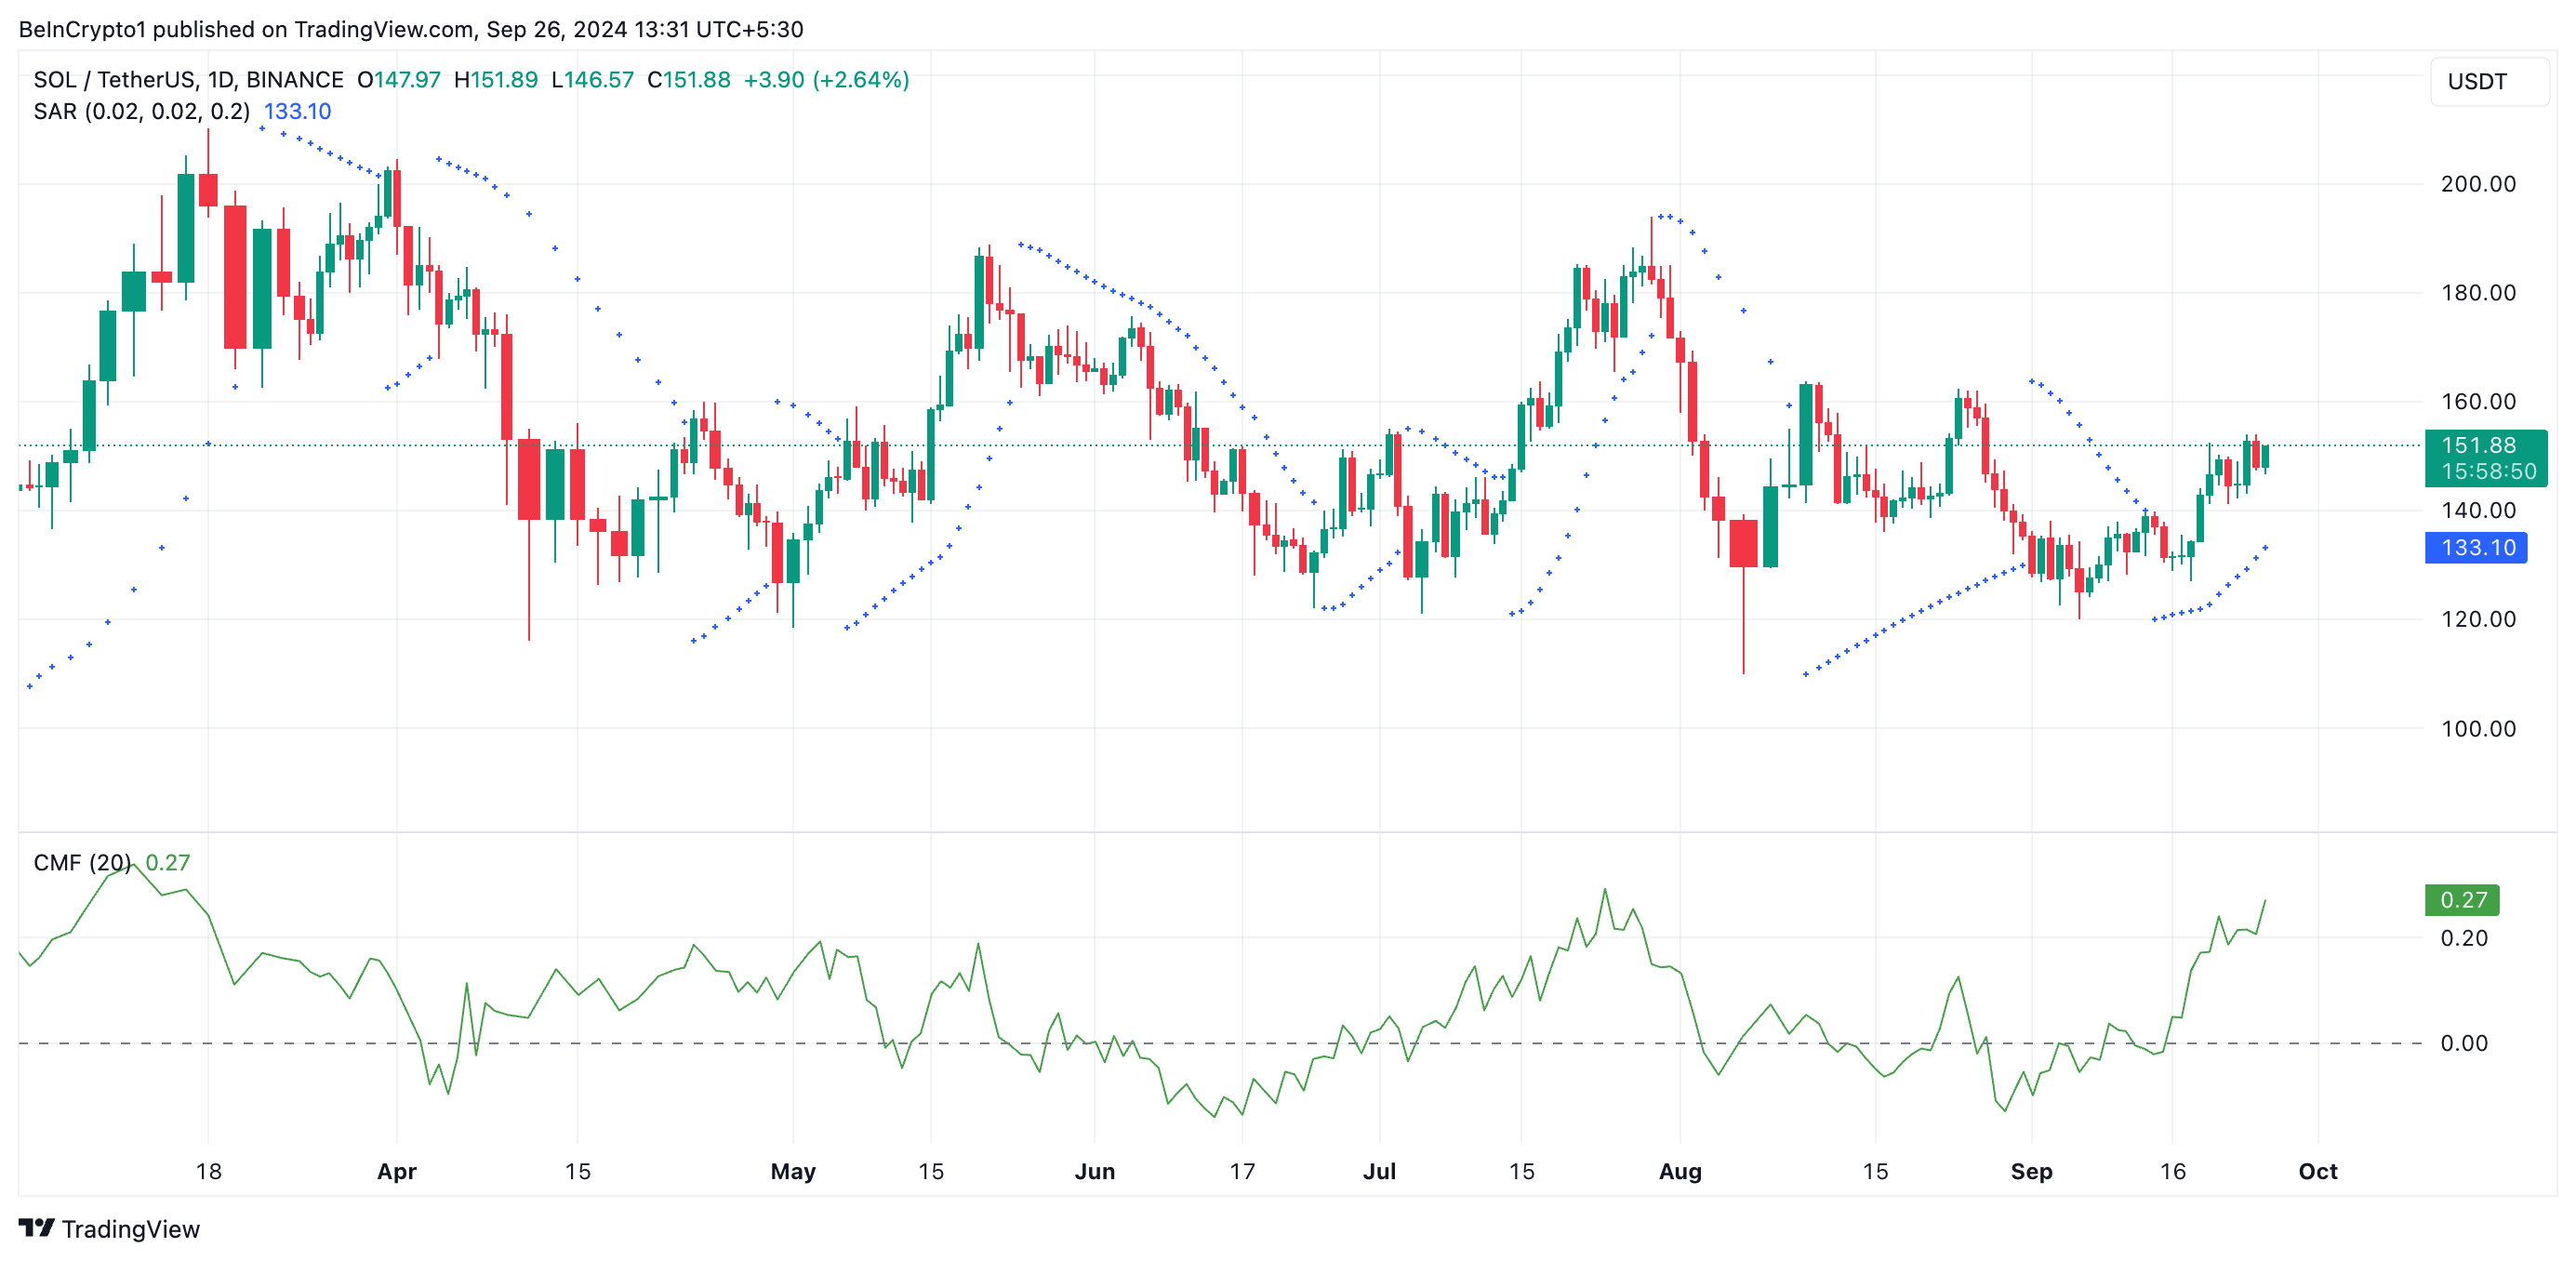The height and width of the screenshot is (1261, 2576).
Task: Click the 0.00 level on CMF scale
Action: tap(2463, 1043)
